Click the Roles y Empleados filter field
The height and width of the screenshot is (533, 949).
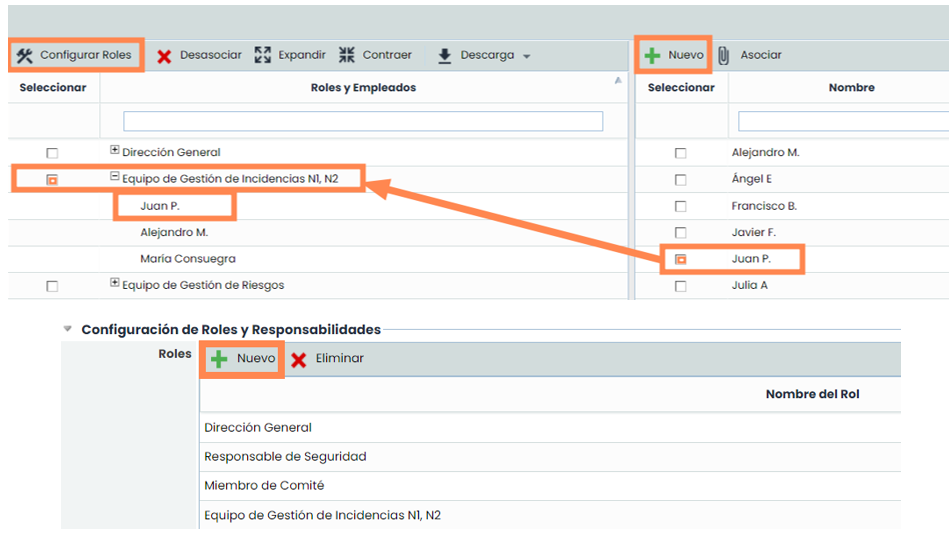363,121
